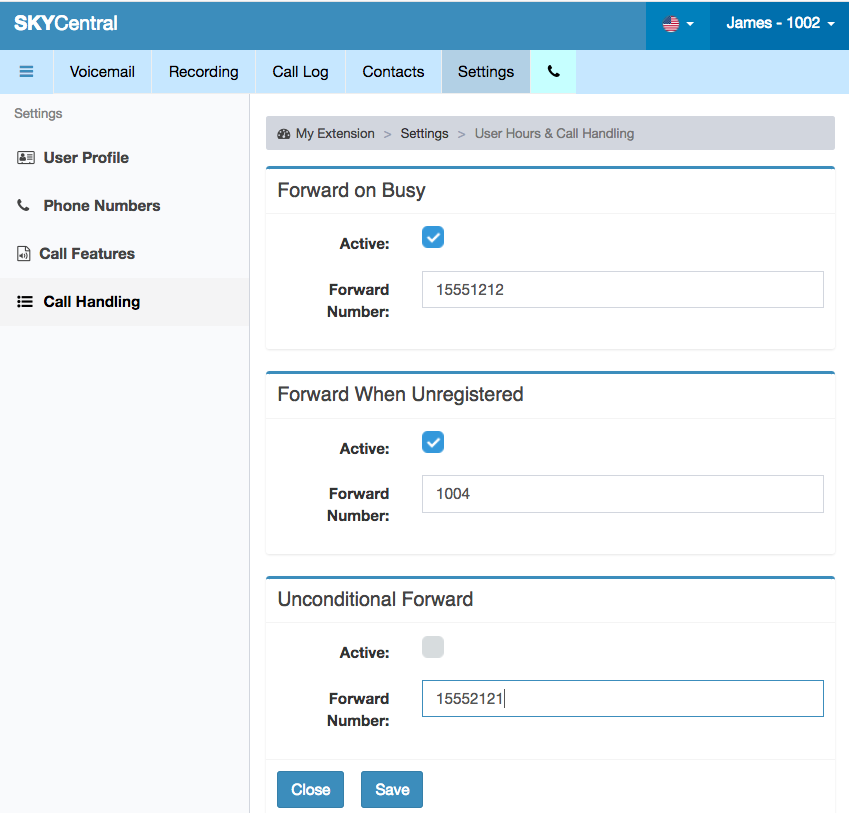Image resolution: width=849 pixels, height=813 pixels.
Task: Click the Call Features document icon
Action: click(23, 253)
